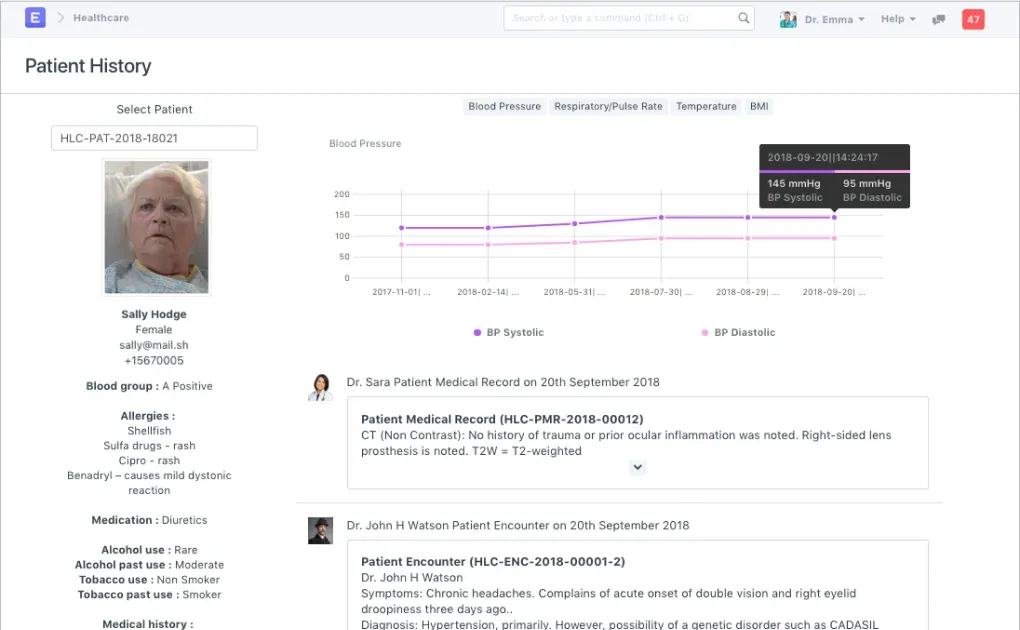Click the red 47 notifications badge

pyautogui.click(x=972, y=18)
